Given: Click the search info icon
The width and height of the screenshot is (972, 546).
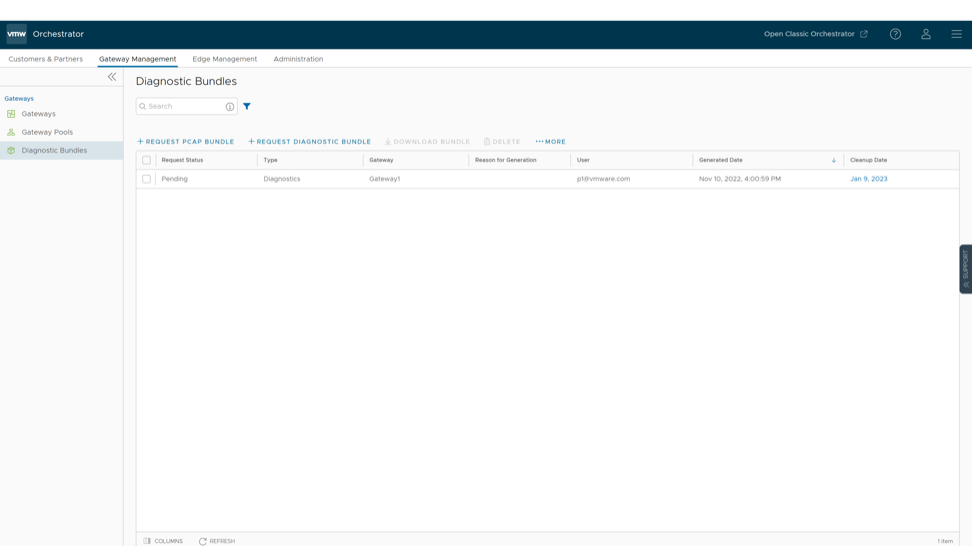Looking at the screenshot, I should tap(230, 106).
